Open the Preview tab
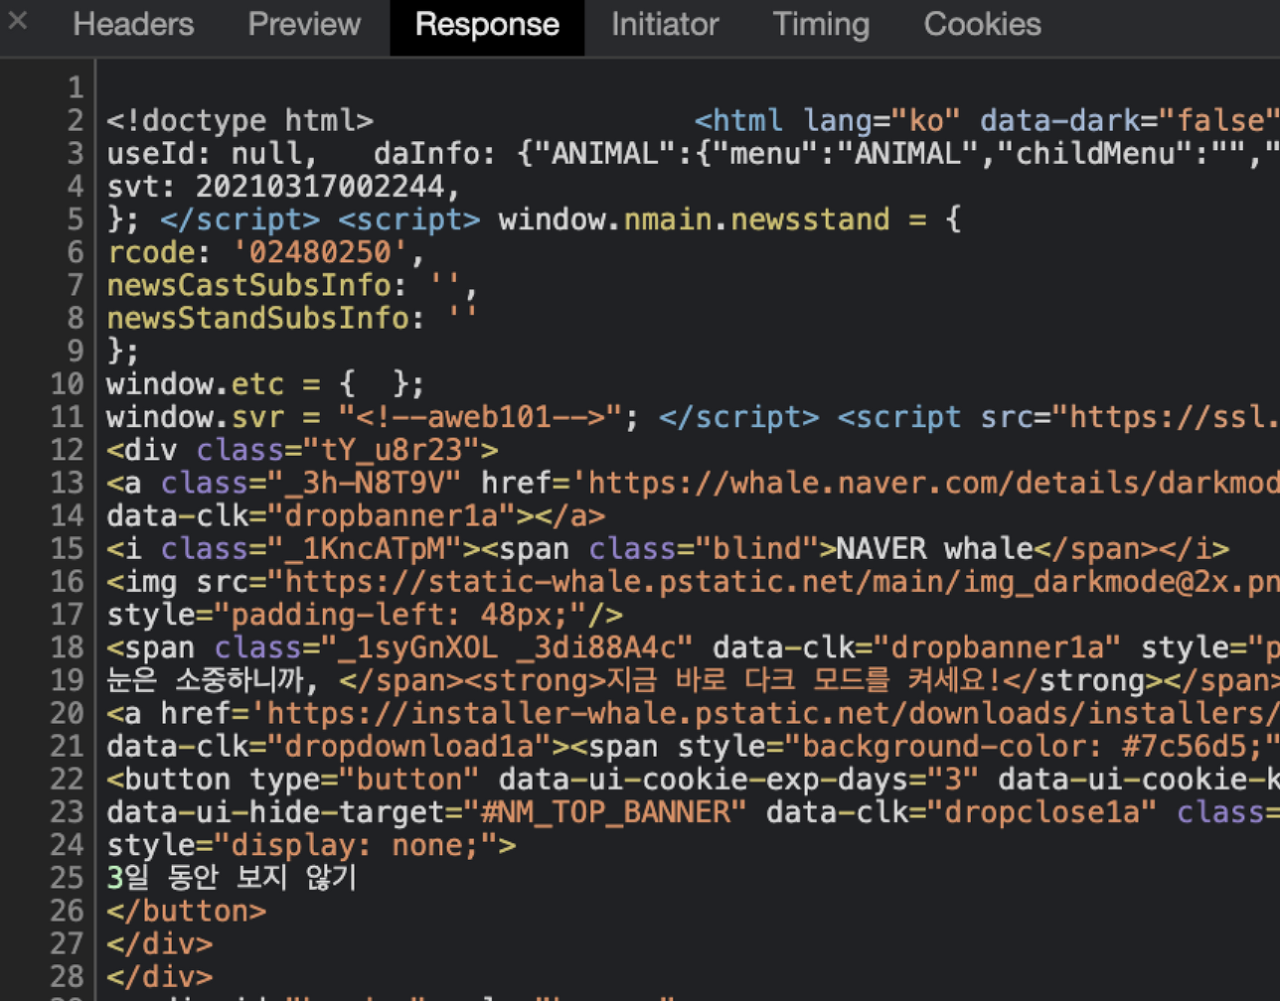The width and height of the screenshot is (1280, 1001). (304, 25)
